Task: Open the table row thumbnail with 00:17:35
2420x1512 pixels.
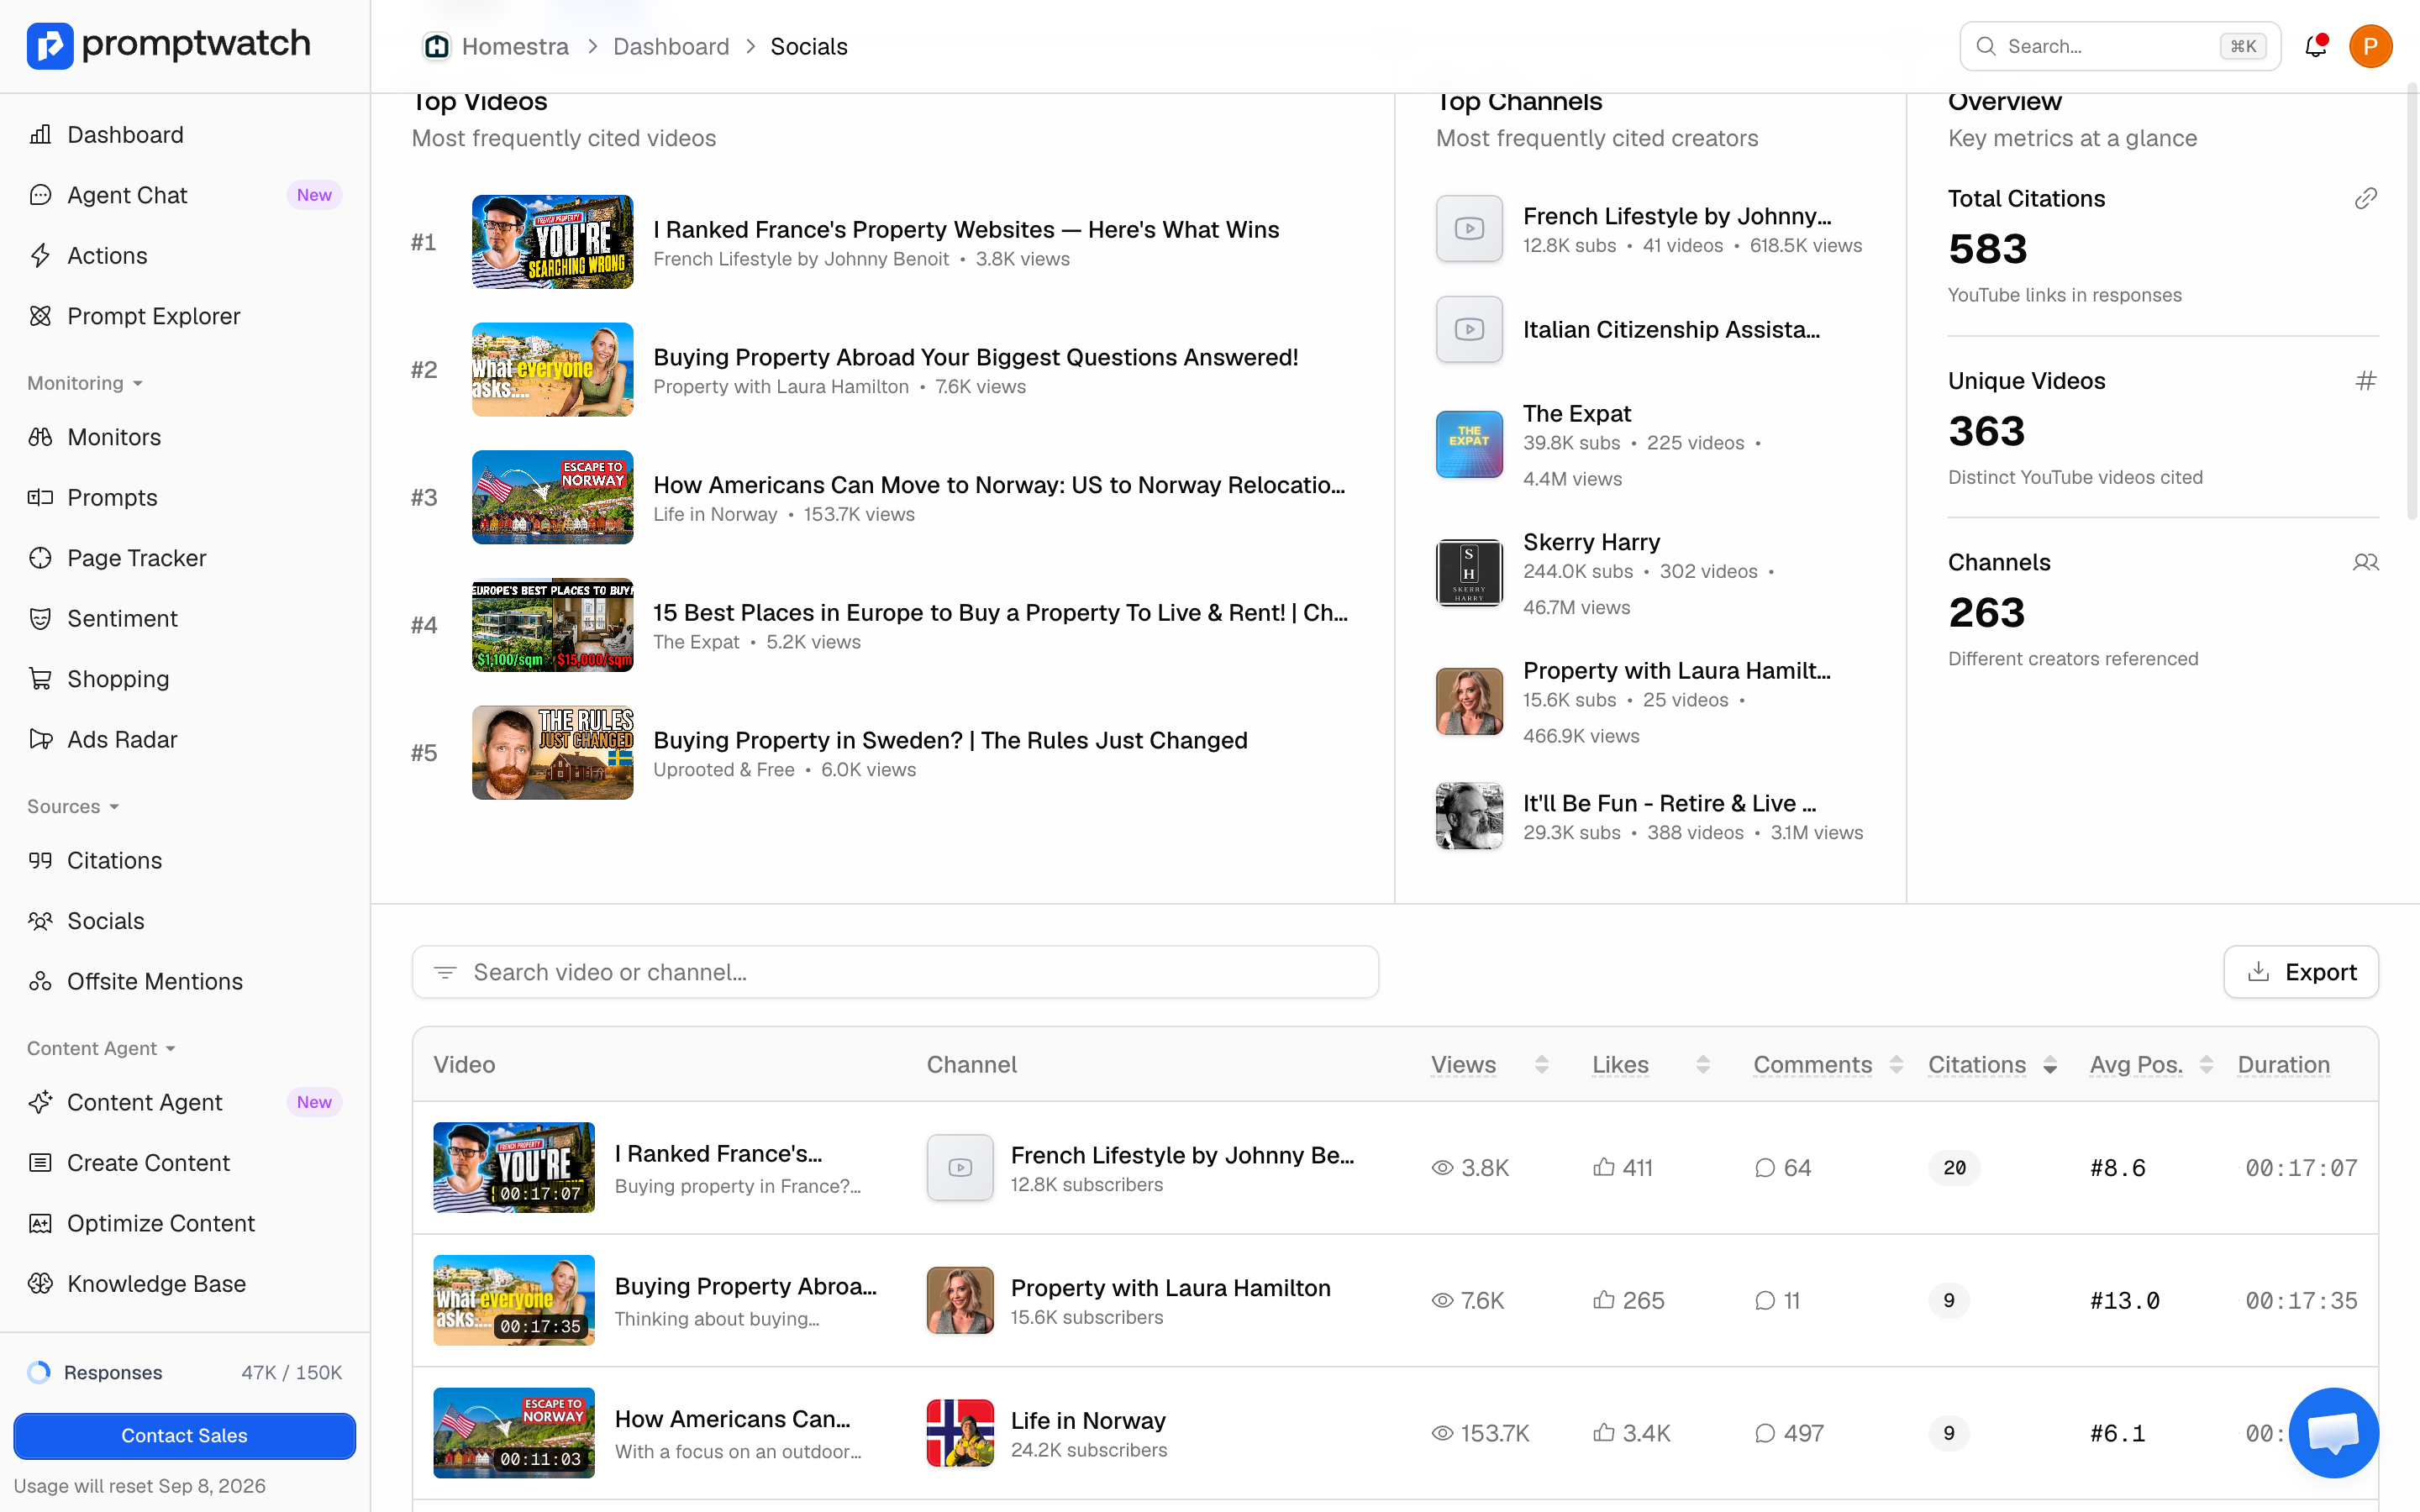Action: coord(513,1301)
